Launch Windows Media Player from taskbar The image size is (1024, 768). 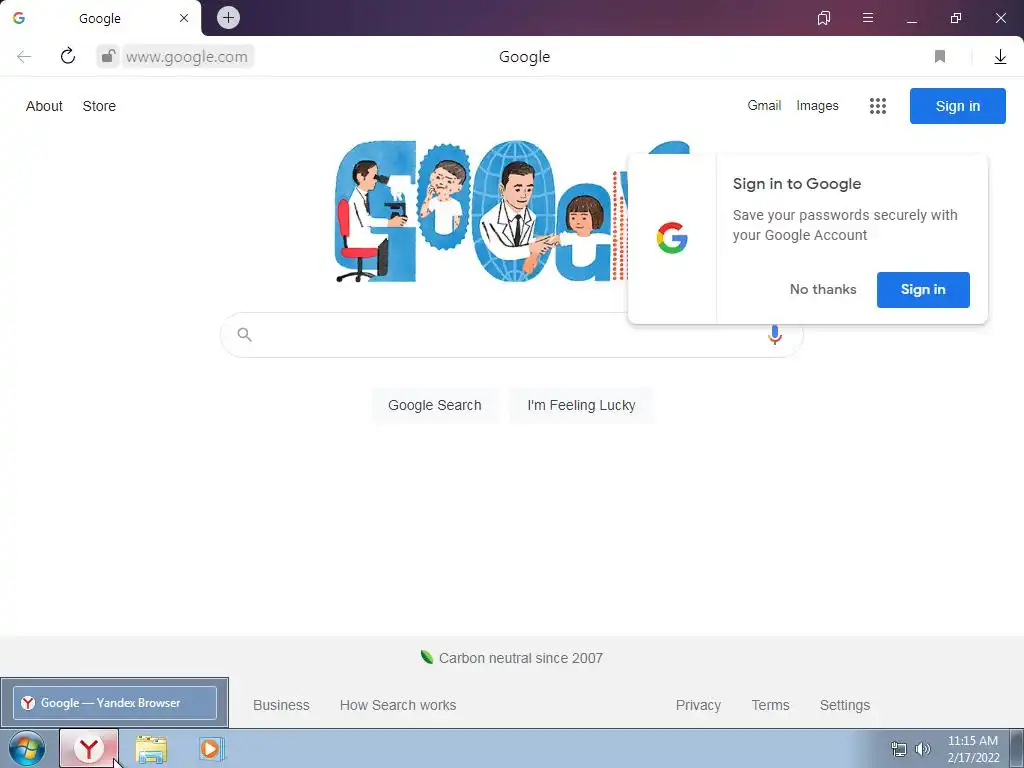(x=211, y=748)
